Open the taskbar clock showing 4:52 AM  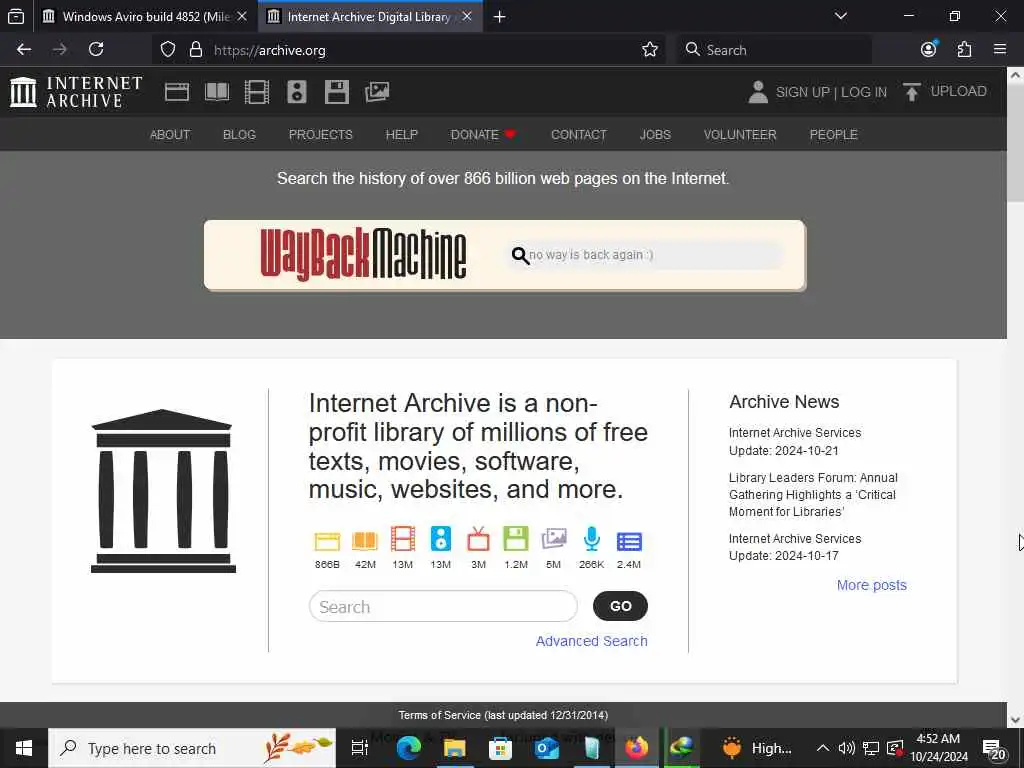click(x=939, y=748)
